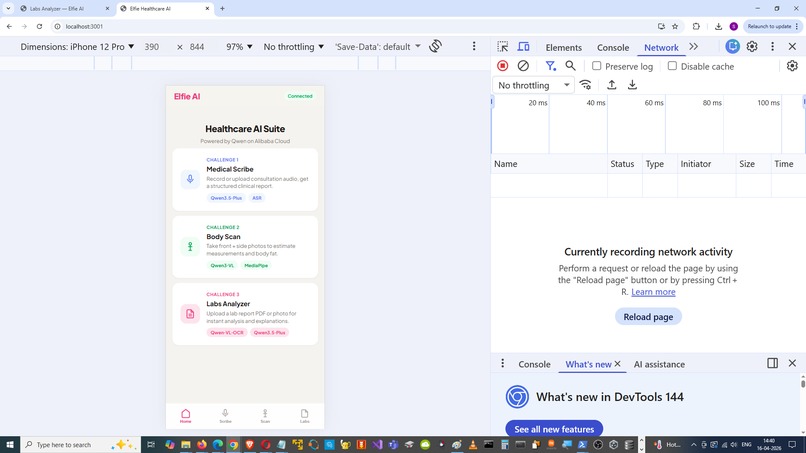The image size is (806, 453).
Task: Open the Save-Data default dropdown
Action: click(x=378, y=47)
